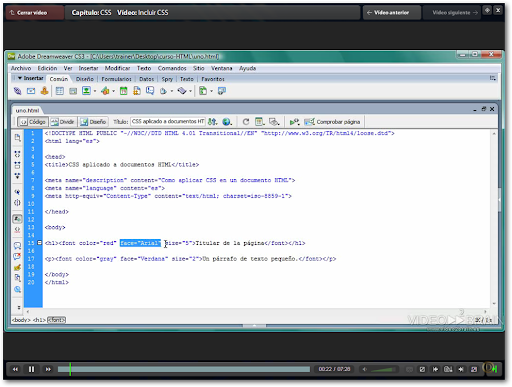Click Wrap Tag pencil icon
This screenshot has height=387, width=512.
[x=17, y=267]
